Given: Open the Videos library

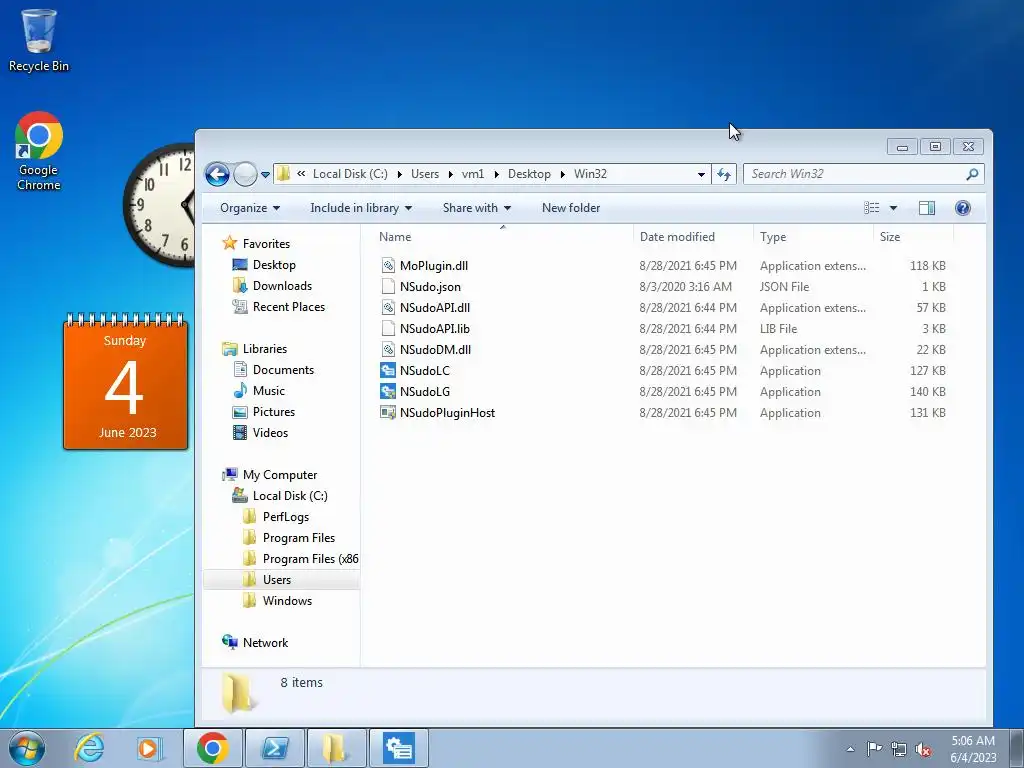Looking at the screenshot, I should coord(270,432).
